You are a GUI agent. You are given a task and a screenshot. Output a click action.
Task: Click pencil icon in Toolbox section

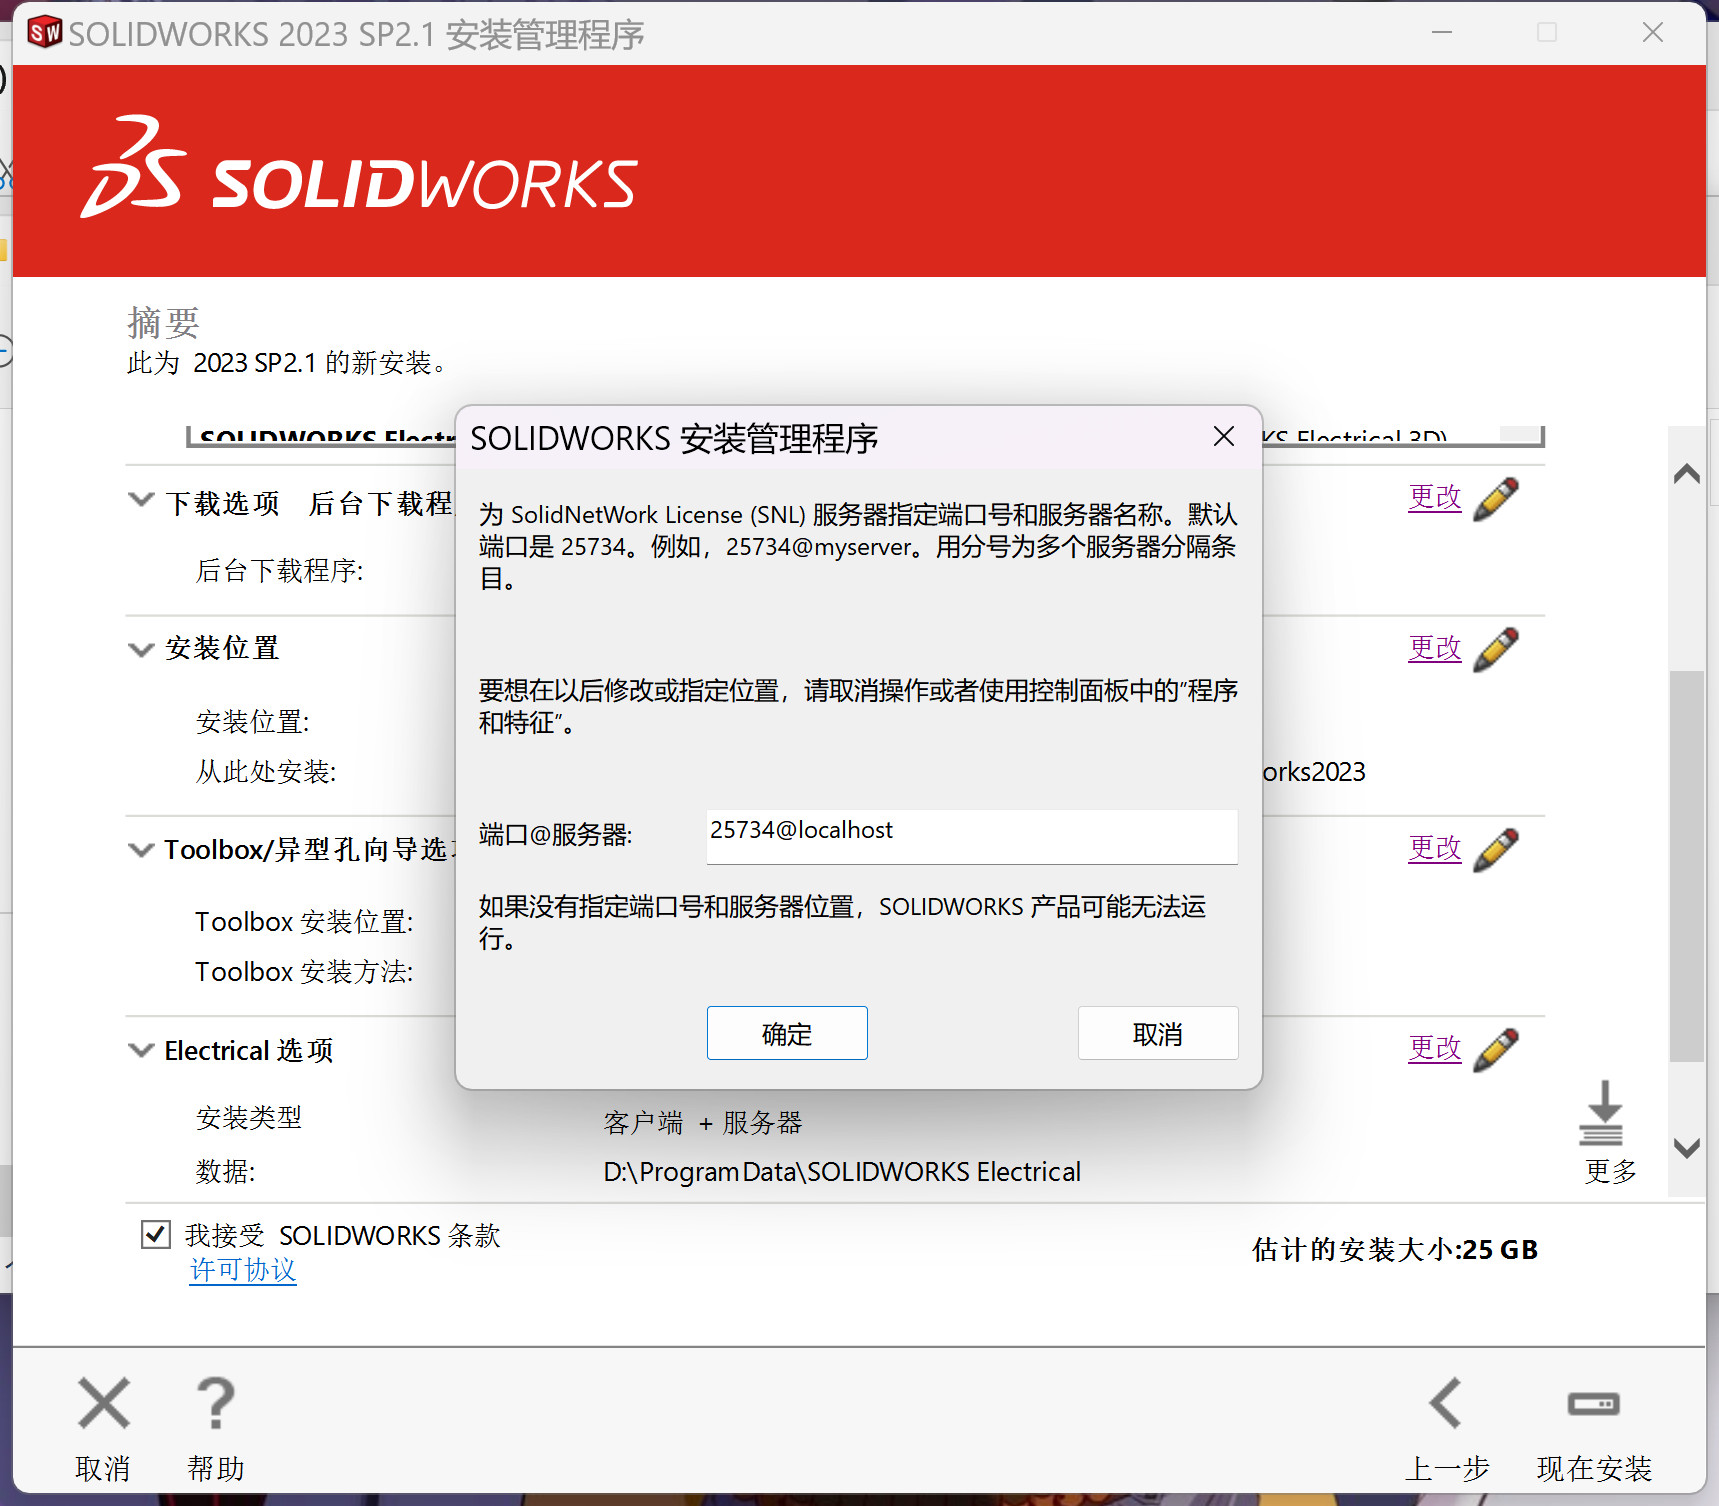click(x=1495, y=849)
